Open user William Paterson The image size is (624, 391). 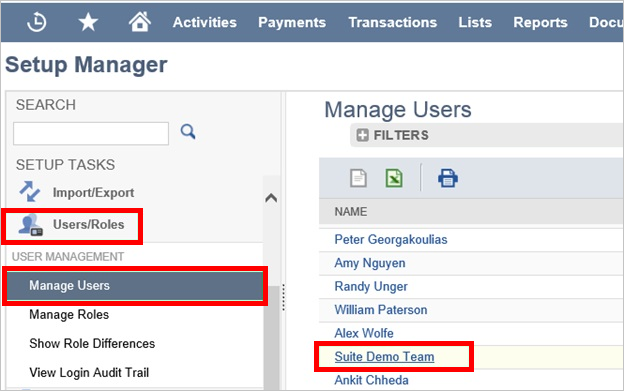tap(380, 309)
